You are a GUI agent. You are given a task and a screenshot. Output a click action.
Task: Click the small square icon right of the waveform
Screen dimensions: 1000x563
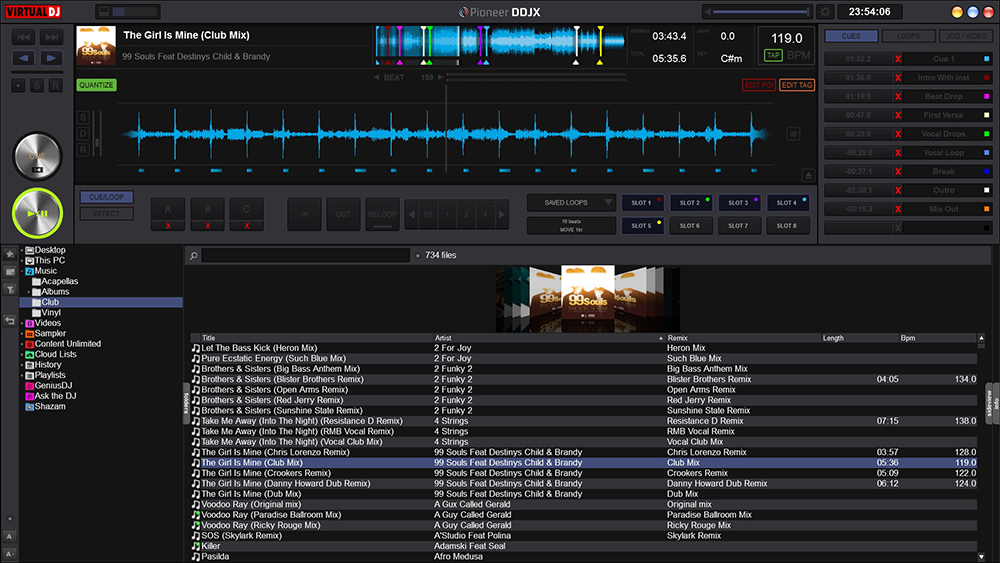pyautogui.click(x=793, y=134)
